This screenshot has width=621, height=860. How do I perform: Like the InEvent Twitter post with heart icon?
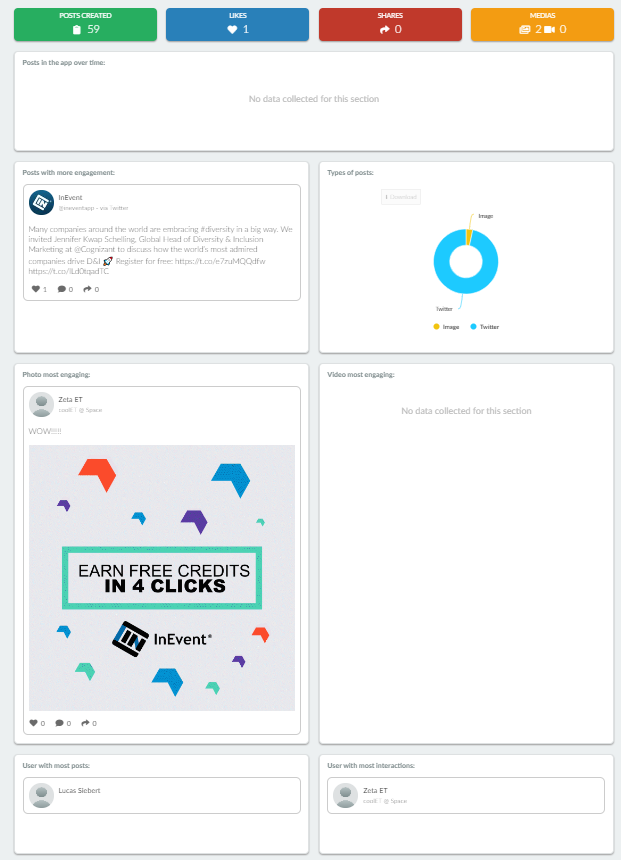pyautogui.click(x=36, y=289)
